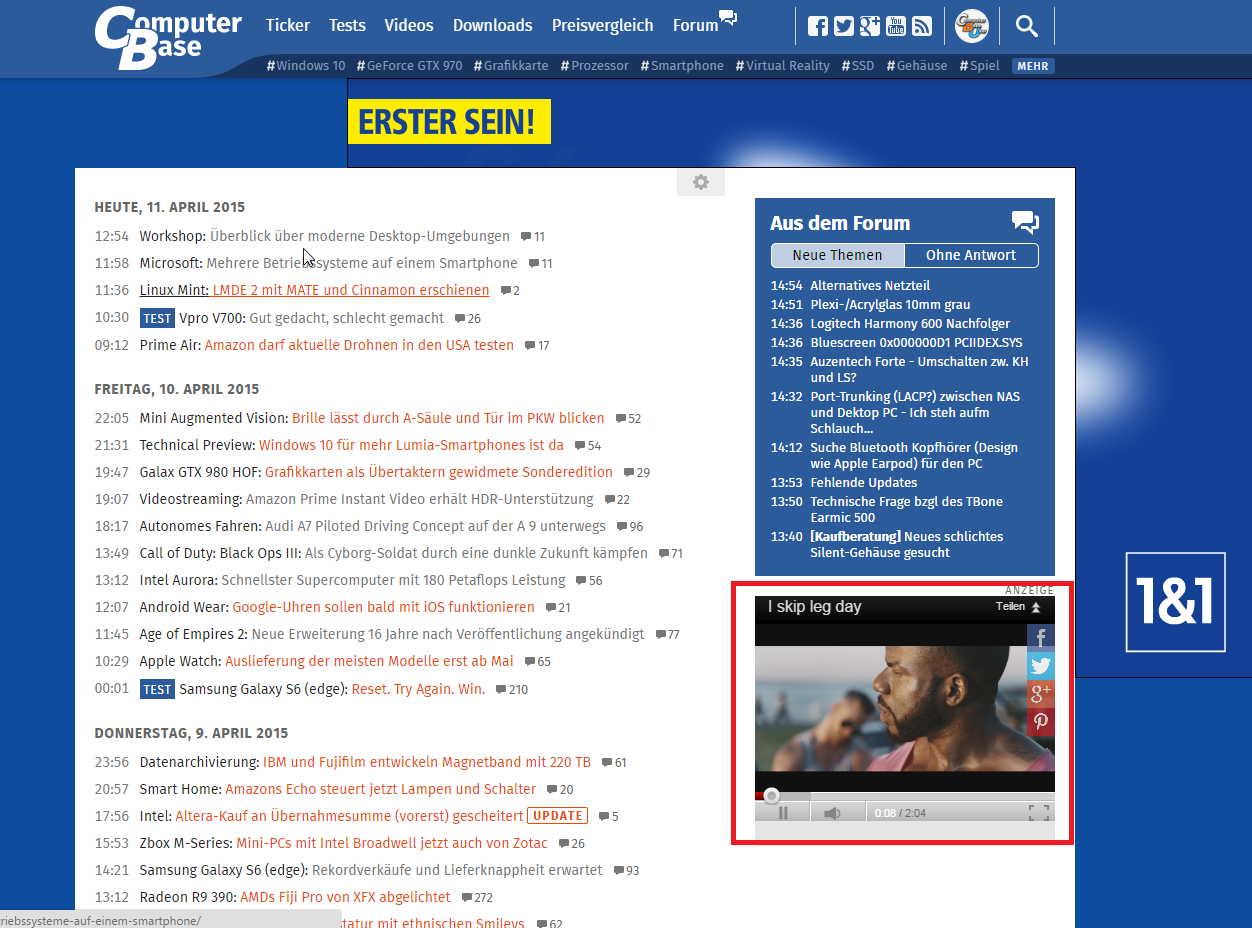Open the #Smartphone tag link

pos(682,66)
